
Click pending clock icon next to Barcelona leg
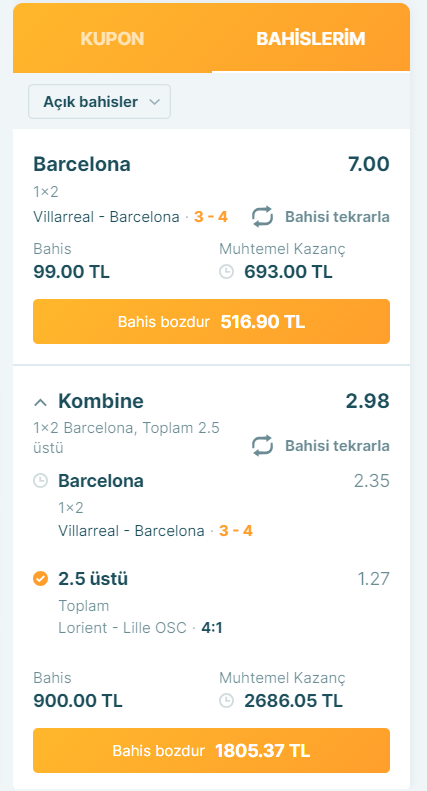point(40,481)
